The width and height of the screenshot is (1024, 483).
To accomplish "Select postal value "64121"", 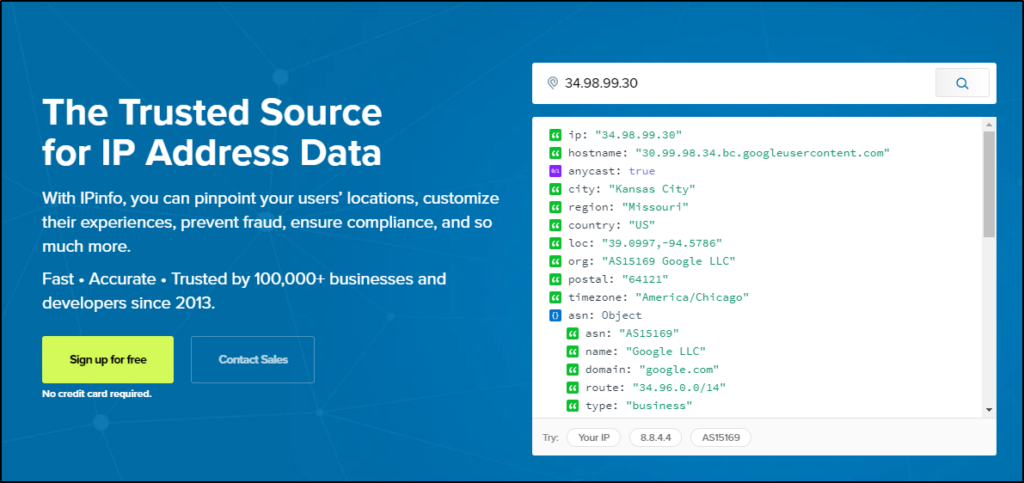I will point(645,279).
